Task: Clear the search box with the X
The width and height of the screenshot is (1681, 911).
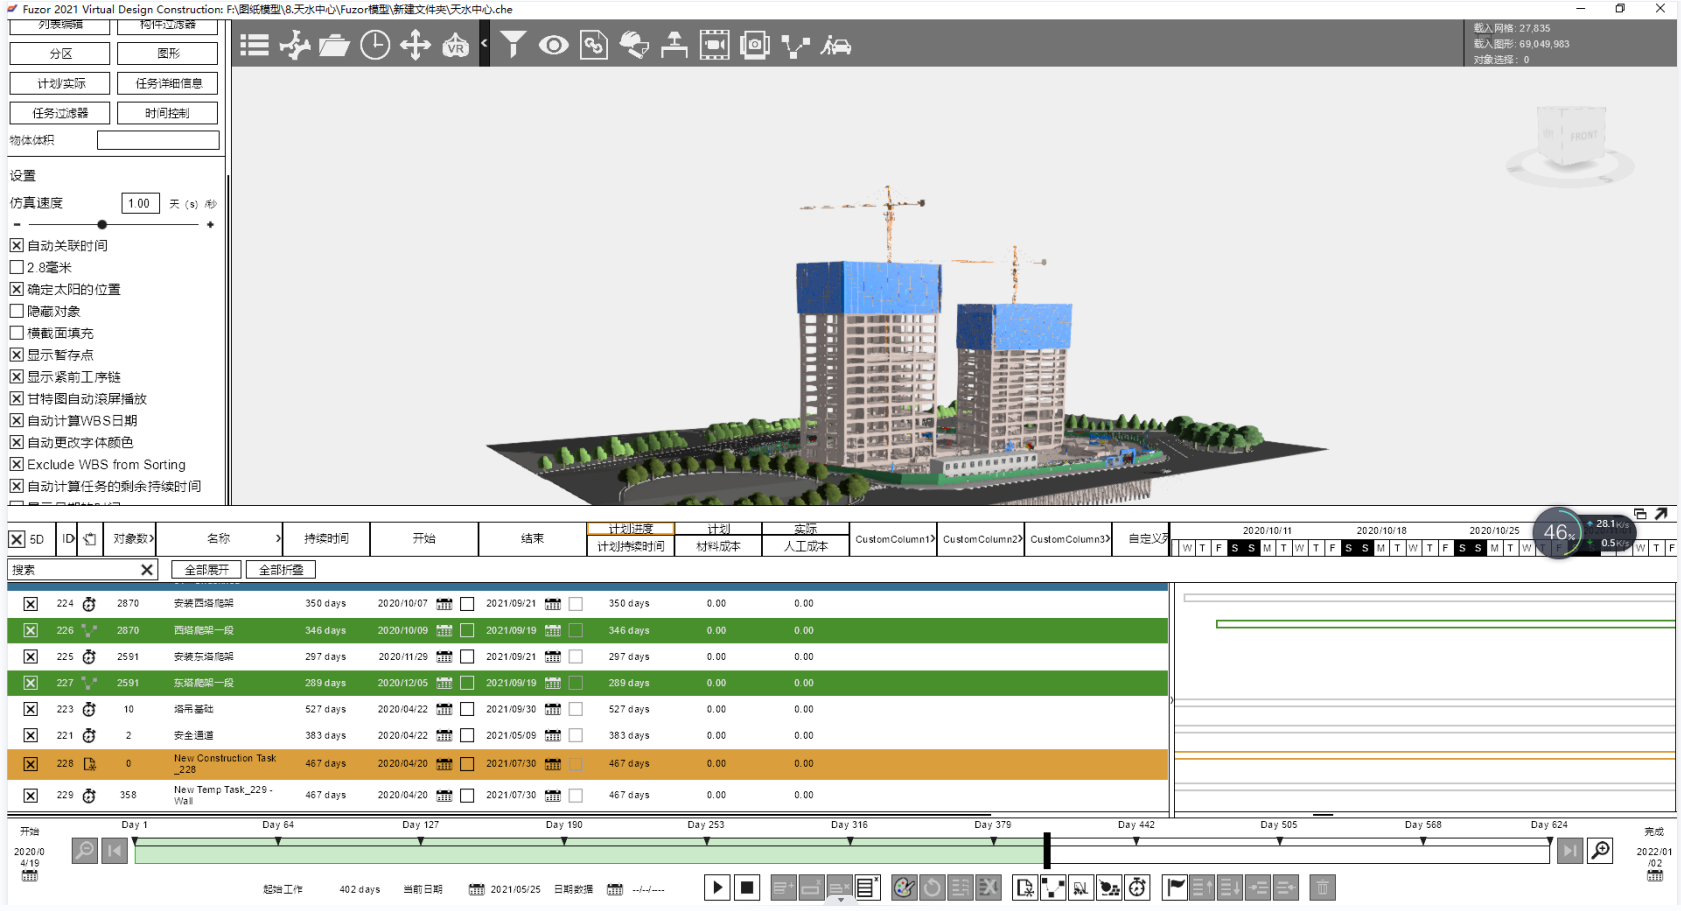Action: coord(147,570)
